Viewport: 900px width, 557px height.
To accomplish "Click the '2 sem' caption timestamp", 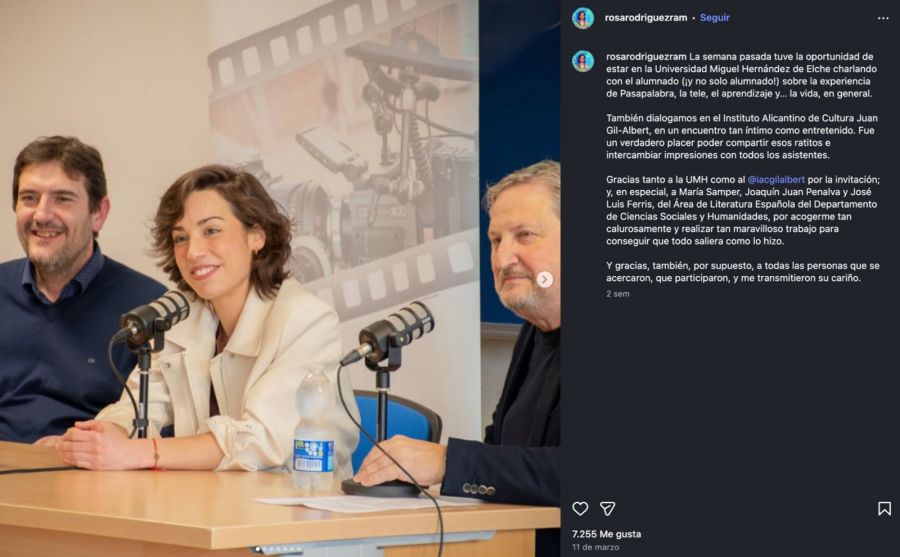I will [618, 294].
